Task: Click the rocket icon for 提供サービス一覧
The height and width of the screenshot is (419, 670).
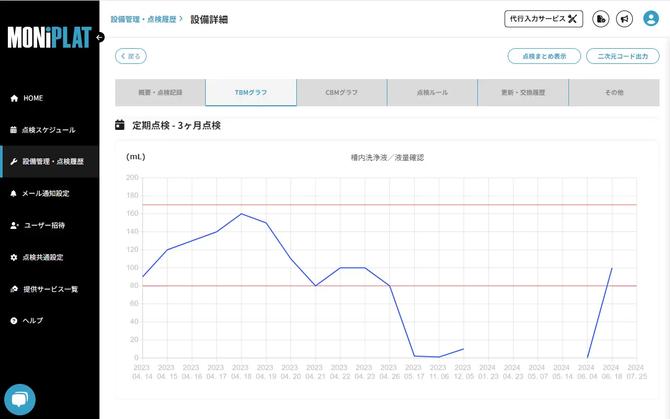Action: pos(14,289)
